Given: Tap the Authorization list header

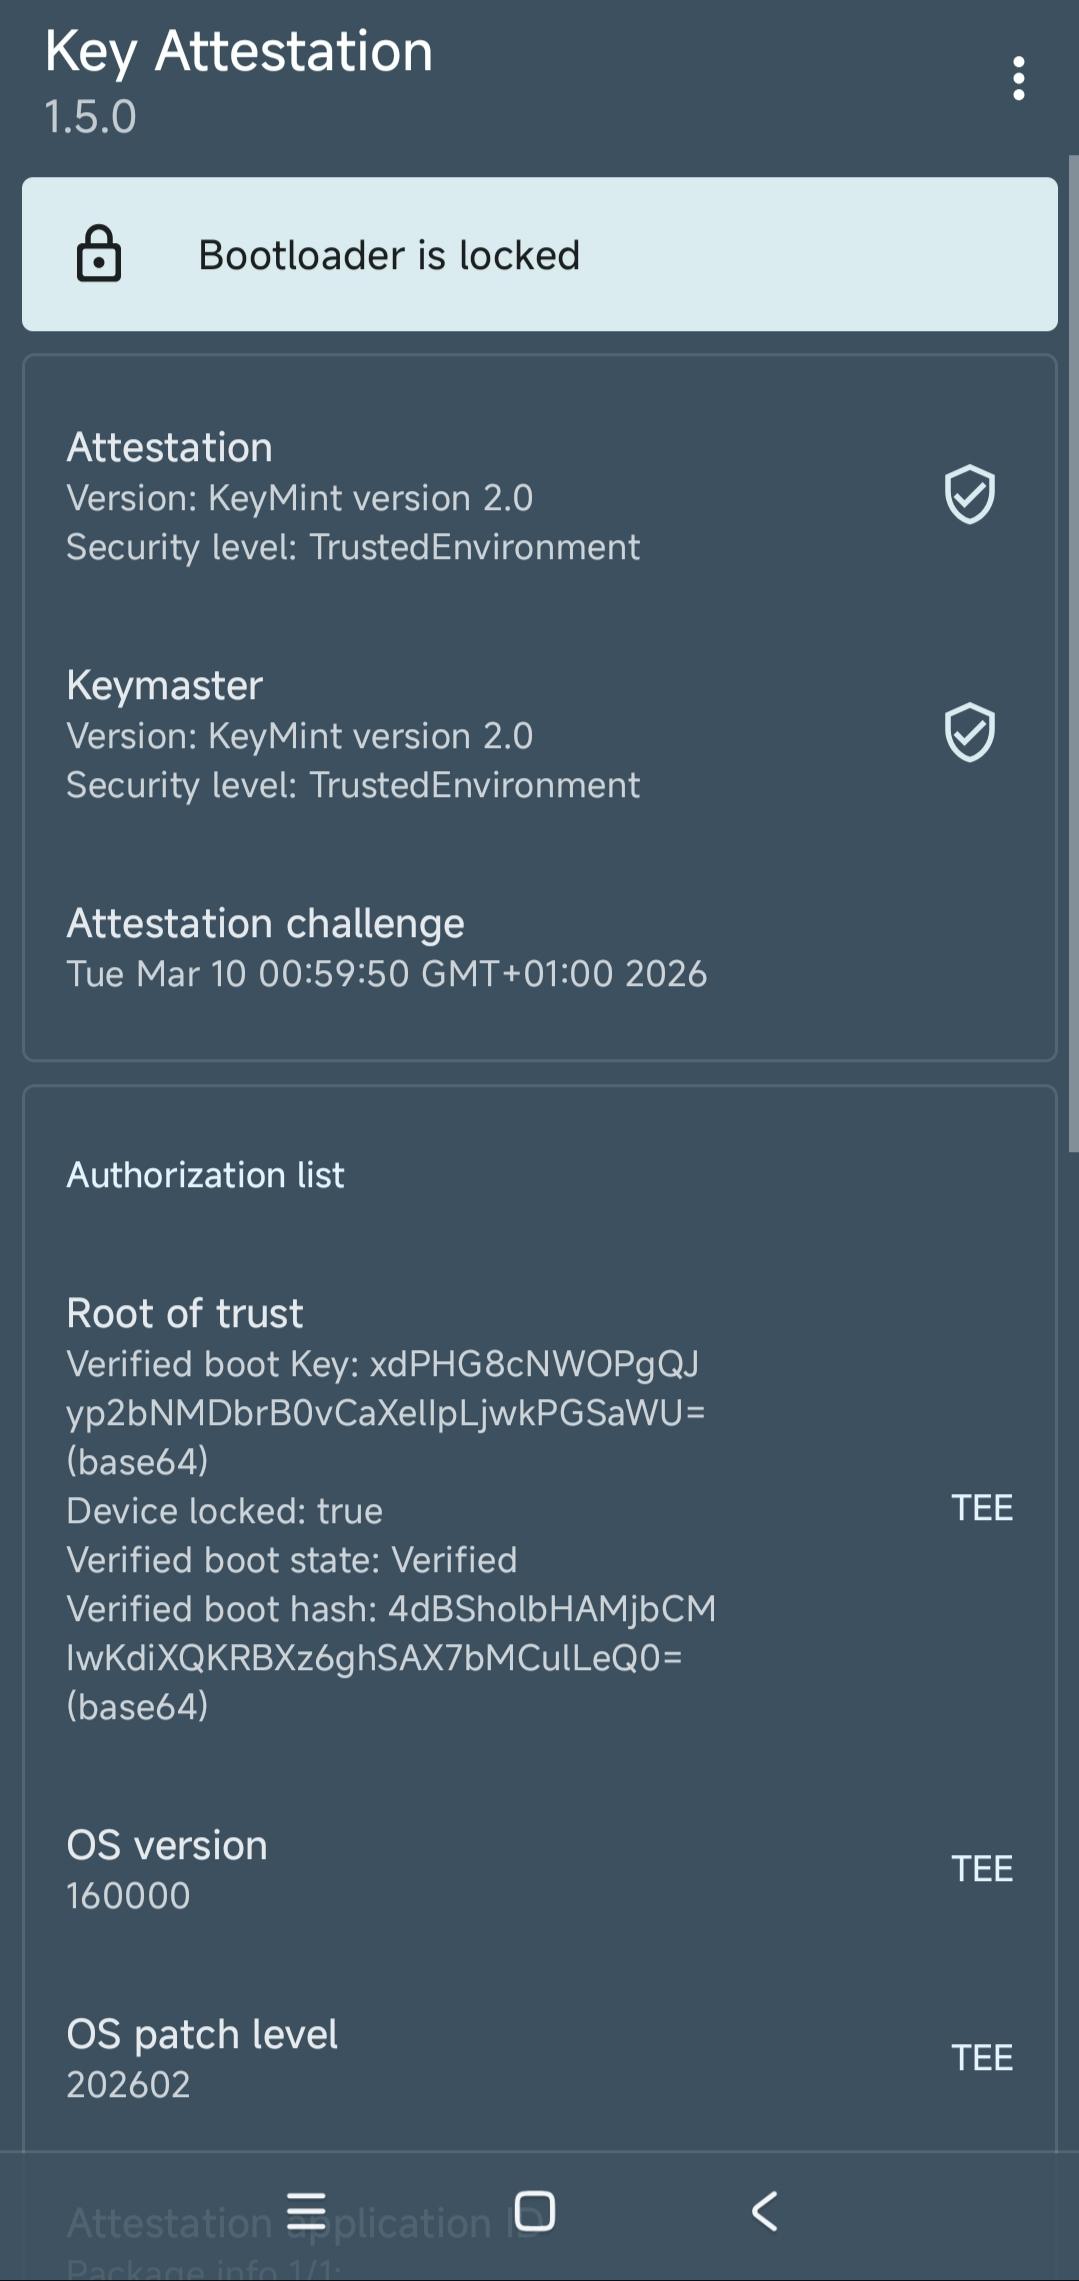Looking at the screenshot, I should click(205, 1175).
